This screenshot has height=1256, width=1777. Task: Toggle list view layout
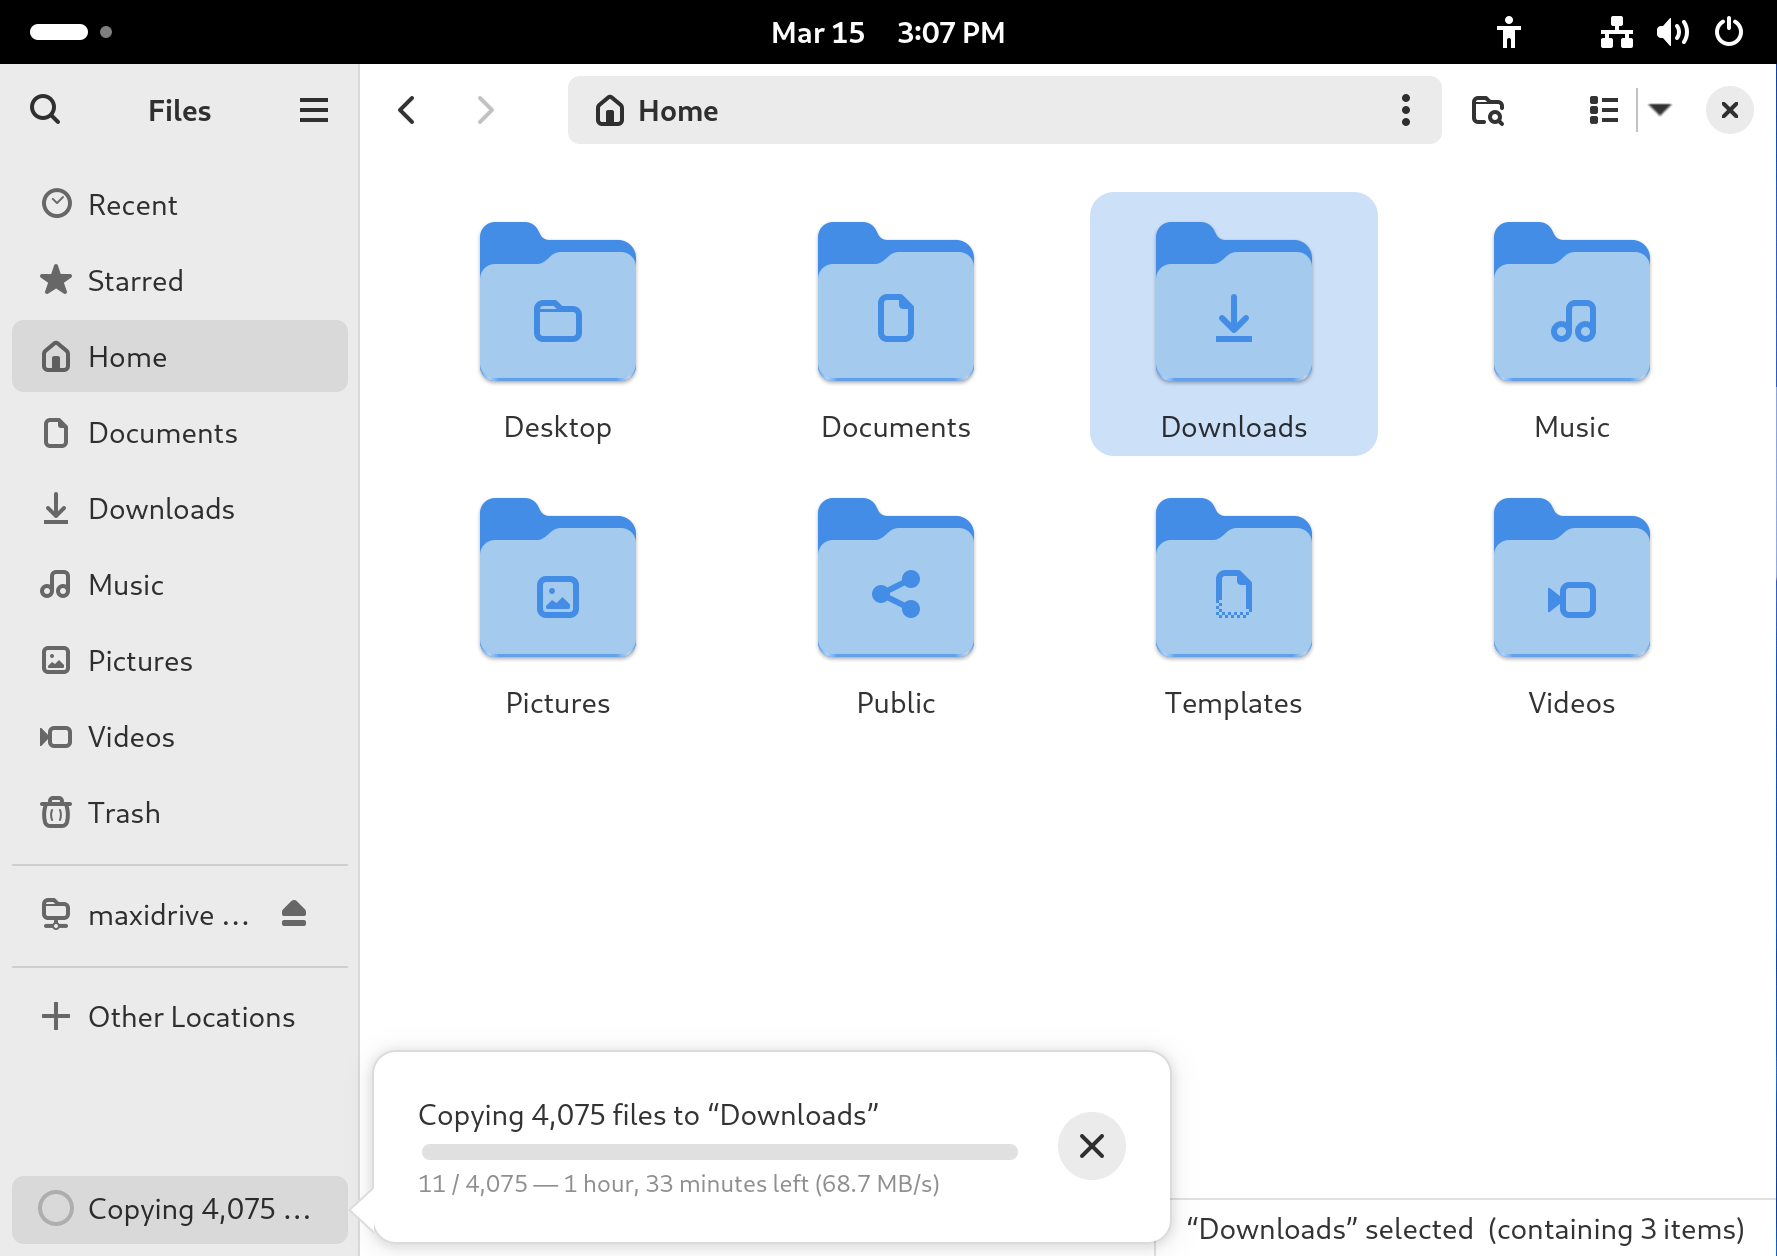tap(1603, 110)
